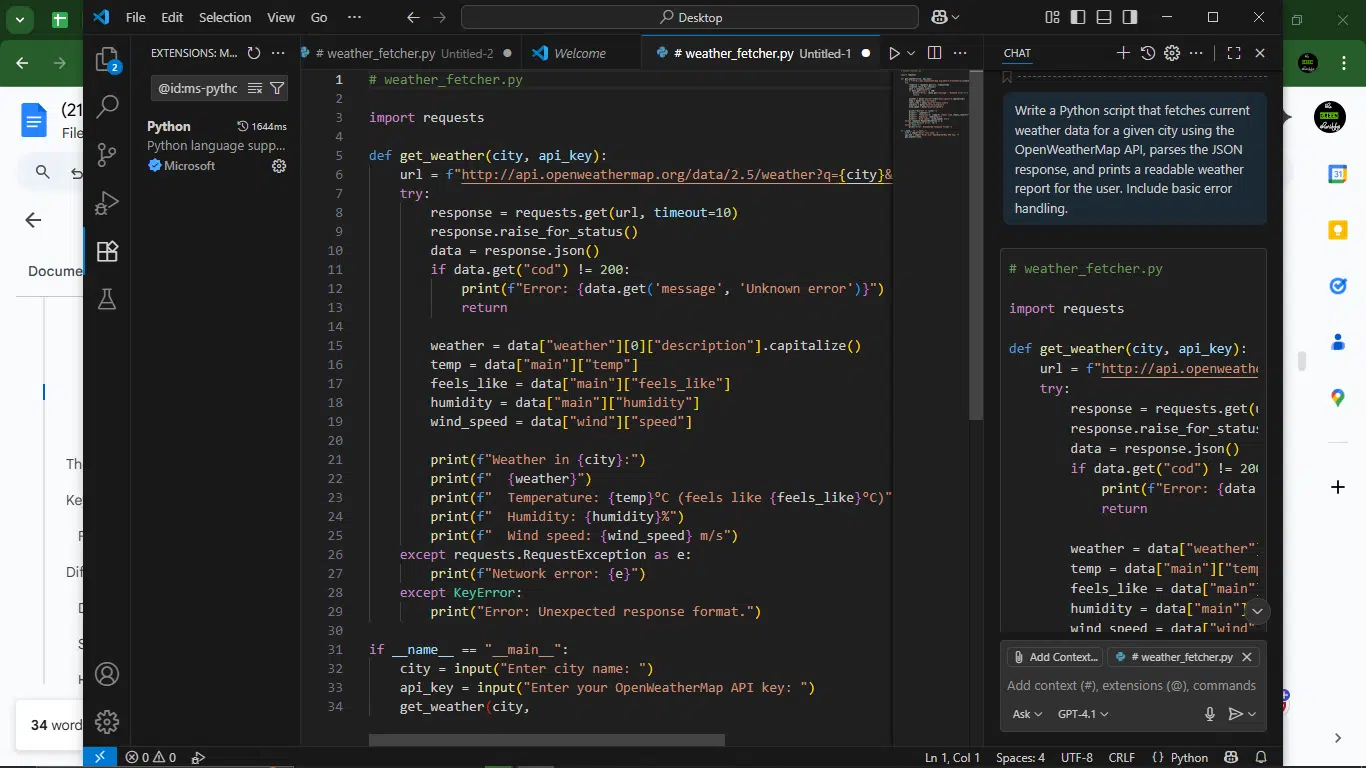Toggle the primary side bar layout button
This screenshot has height=768, width=1366.
coord(1078,17)
